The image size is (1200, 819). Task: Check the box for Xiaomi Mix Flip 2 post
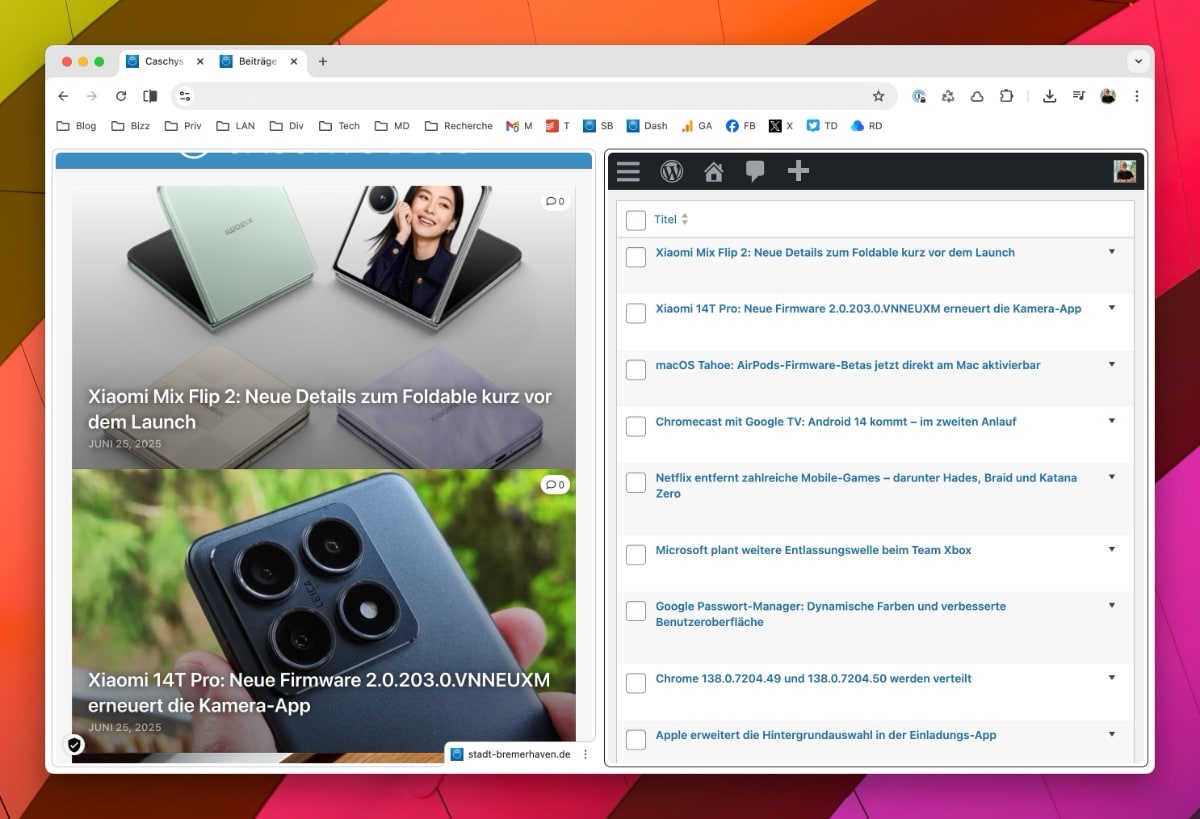point(636,257)
